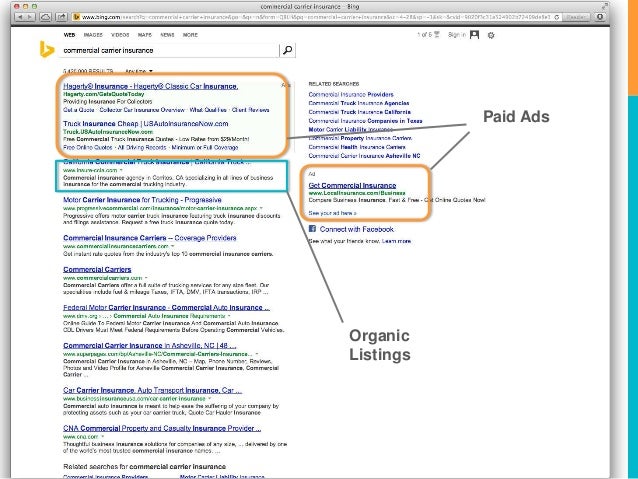Click 'Minimum or Full Coverage' sitelink
638x479 pixels.
tap(205, 147)
